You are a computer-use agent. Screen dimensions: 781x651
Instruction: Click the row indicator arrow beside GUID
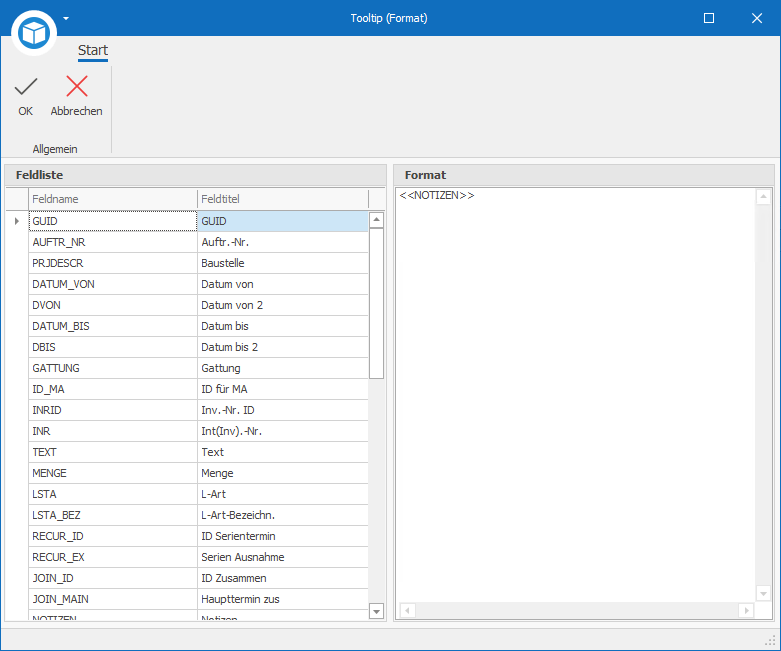point(17,221)
